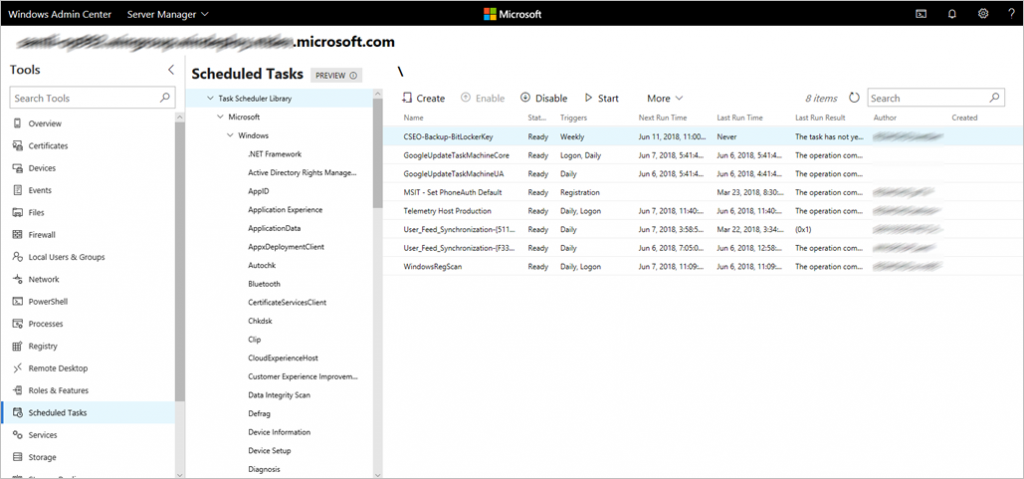Collapse the Tools pane arrow
1024x479 pixels.
[170, 70]
